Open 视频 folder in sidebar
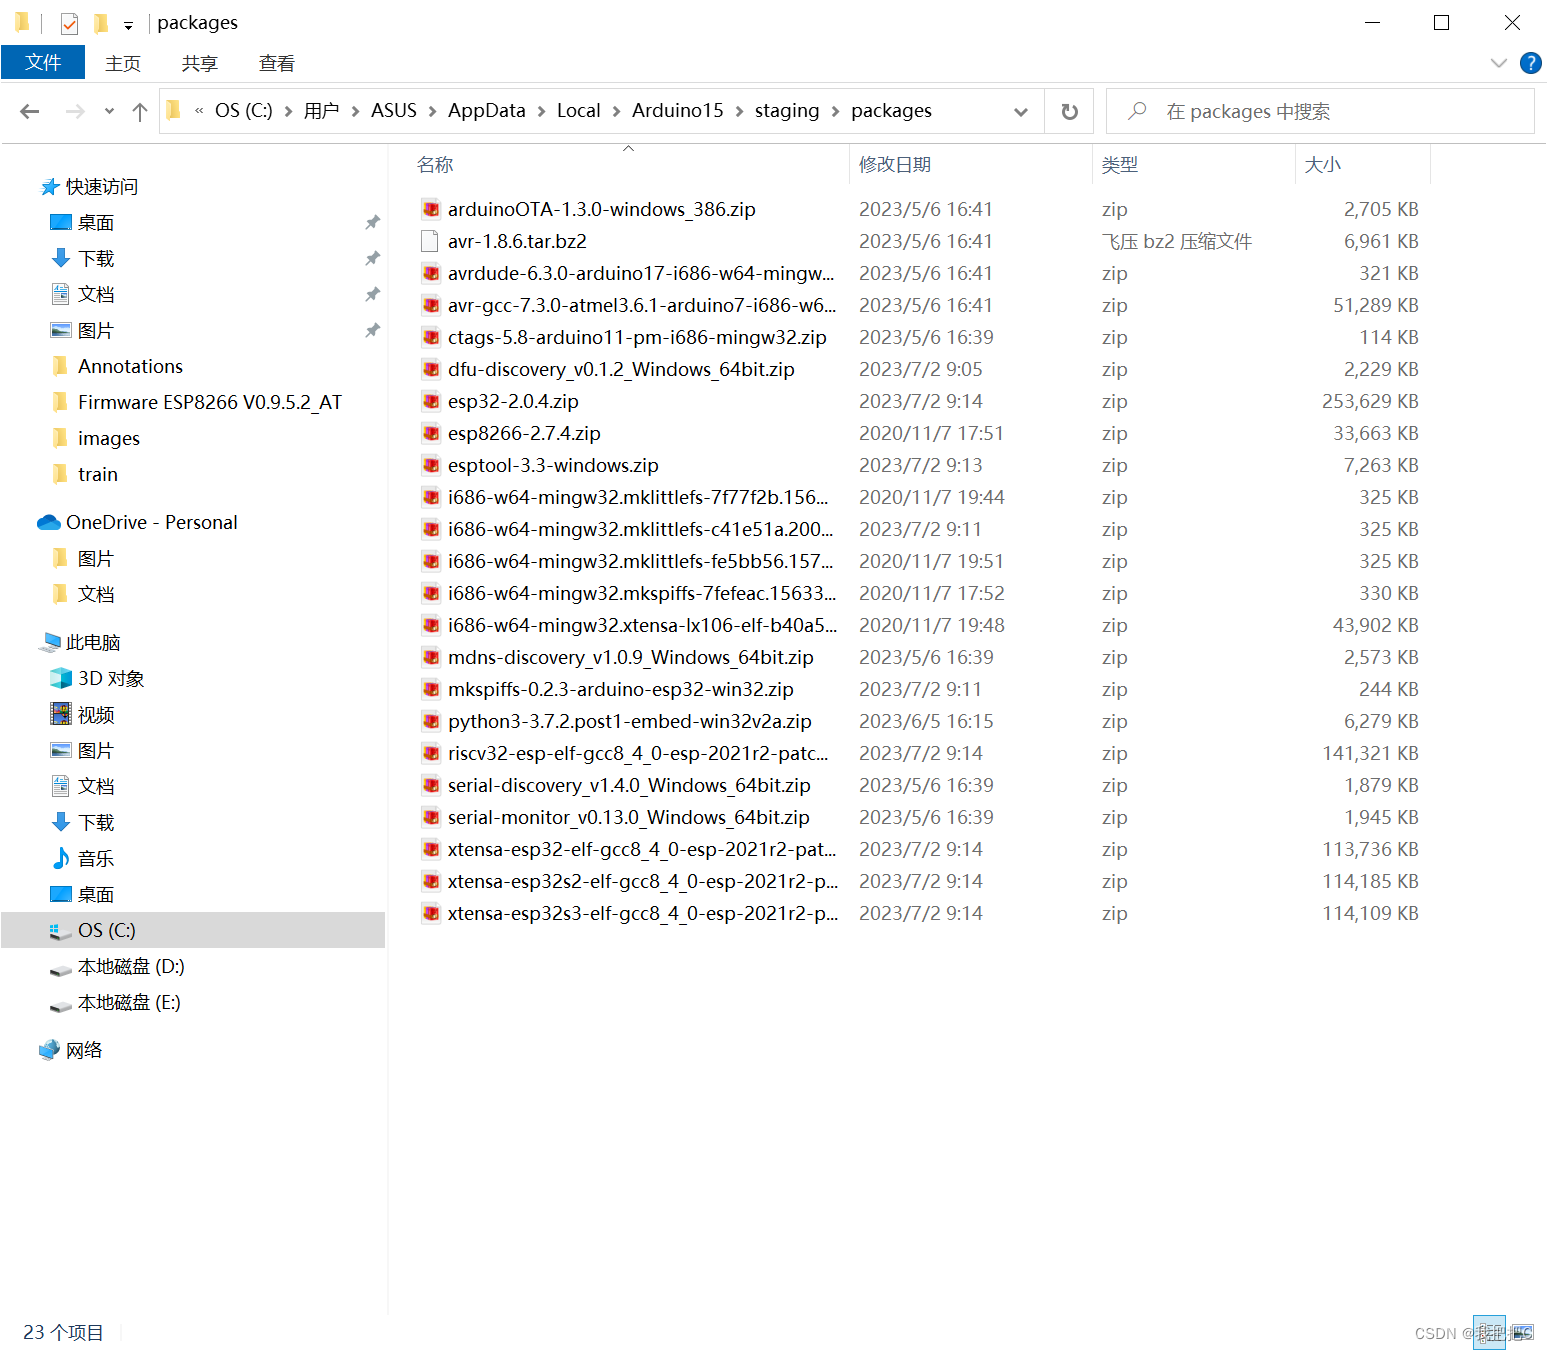Screen dimensions: 1548x1351 pyautogui.click(x=96, y=714)
